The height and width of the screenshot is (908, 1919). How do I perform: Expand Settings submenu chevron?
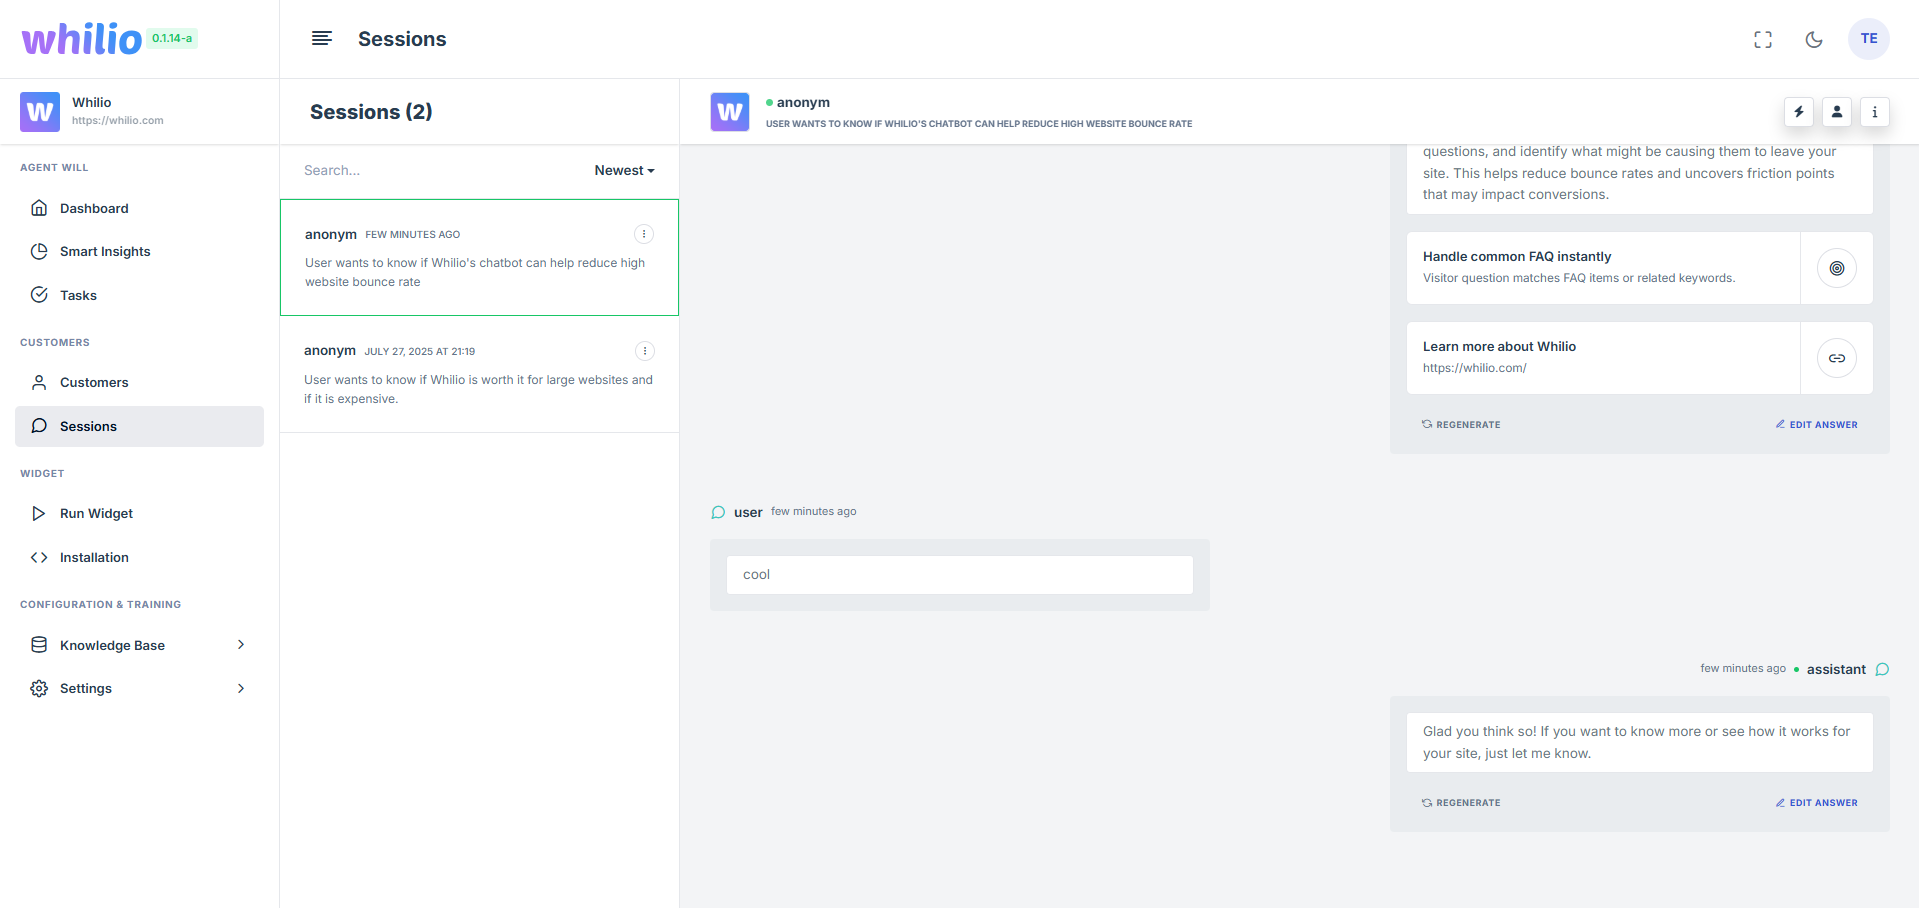click(241, 688)
